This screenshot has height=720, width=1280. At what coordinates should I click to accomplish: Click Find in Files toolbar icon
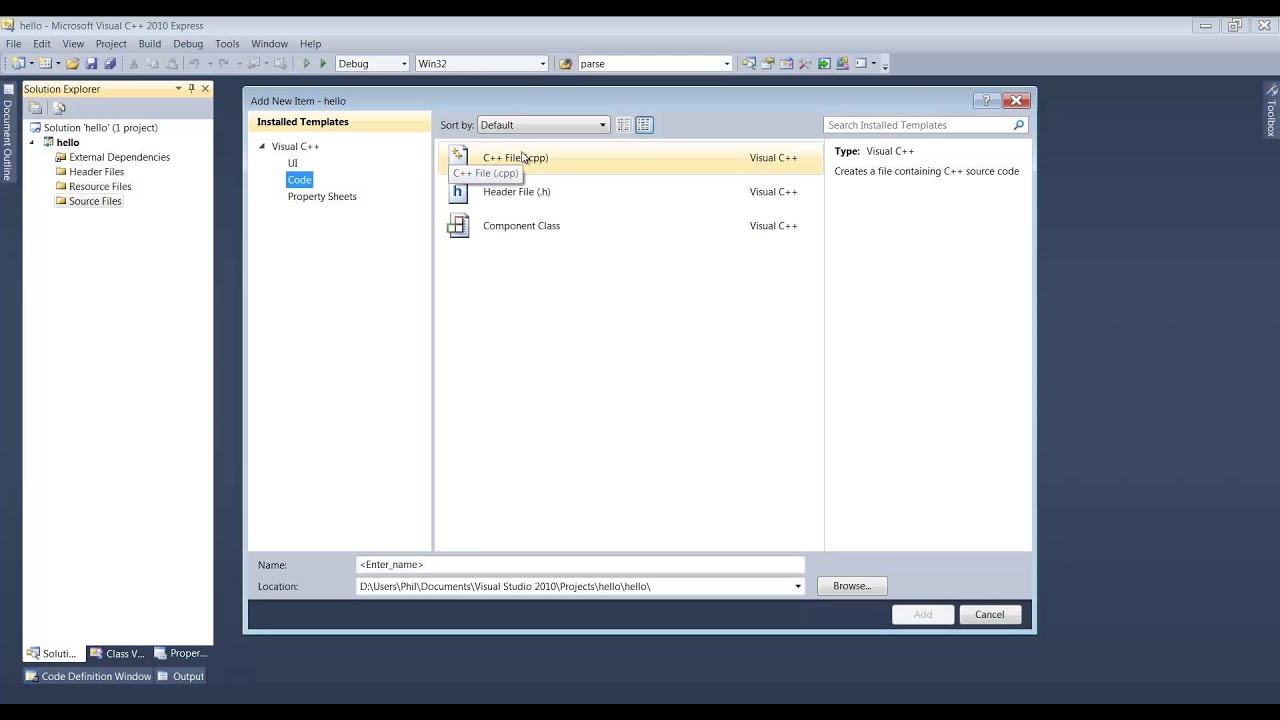pyautogui.click(x=566, y=63)
